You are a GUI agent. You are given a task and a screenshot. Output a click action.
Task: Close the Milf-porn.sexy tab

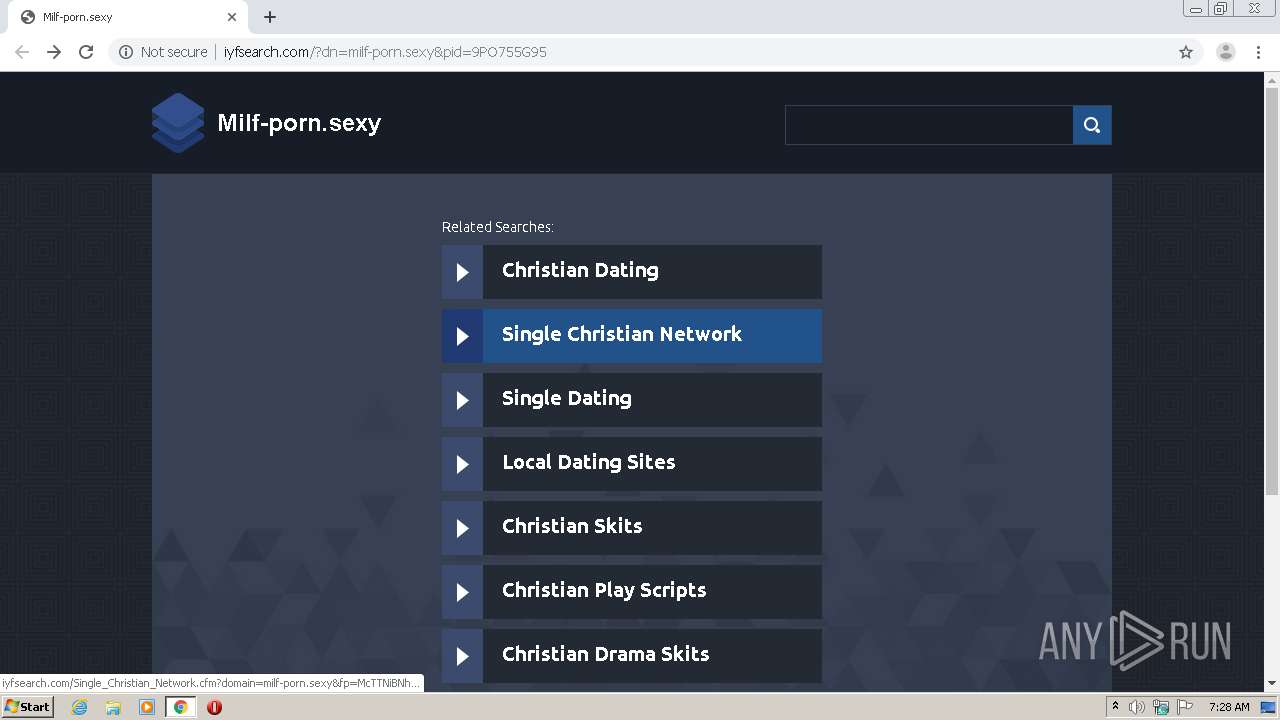click(232, 17)
